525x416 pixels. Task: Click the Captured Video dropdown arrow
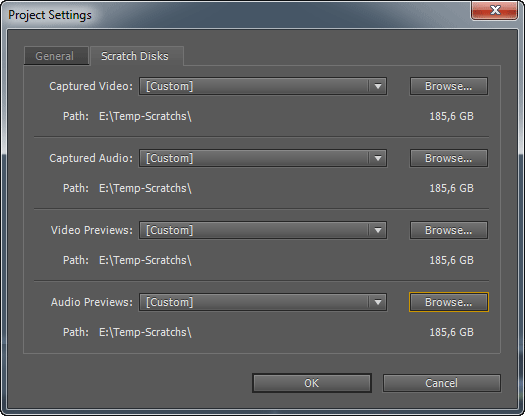click(x=378, y=86)
